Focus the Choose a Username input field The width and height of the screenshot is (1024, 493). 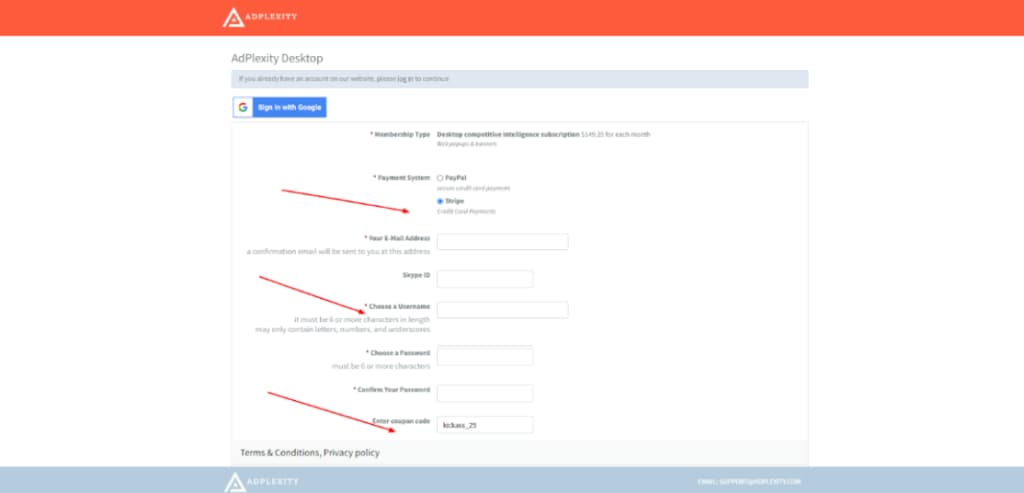502,310
